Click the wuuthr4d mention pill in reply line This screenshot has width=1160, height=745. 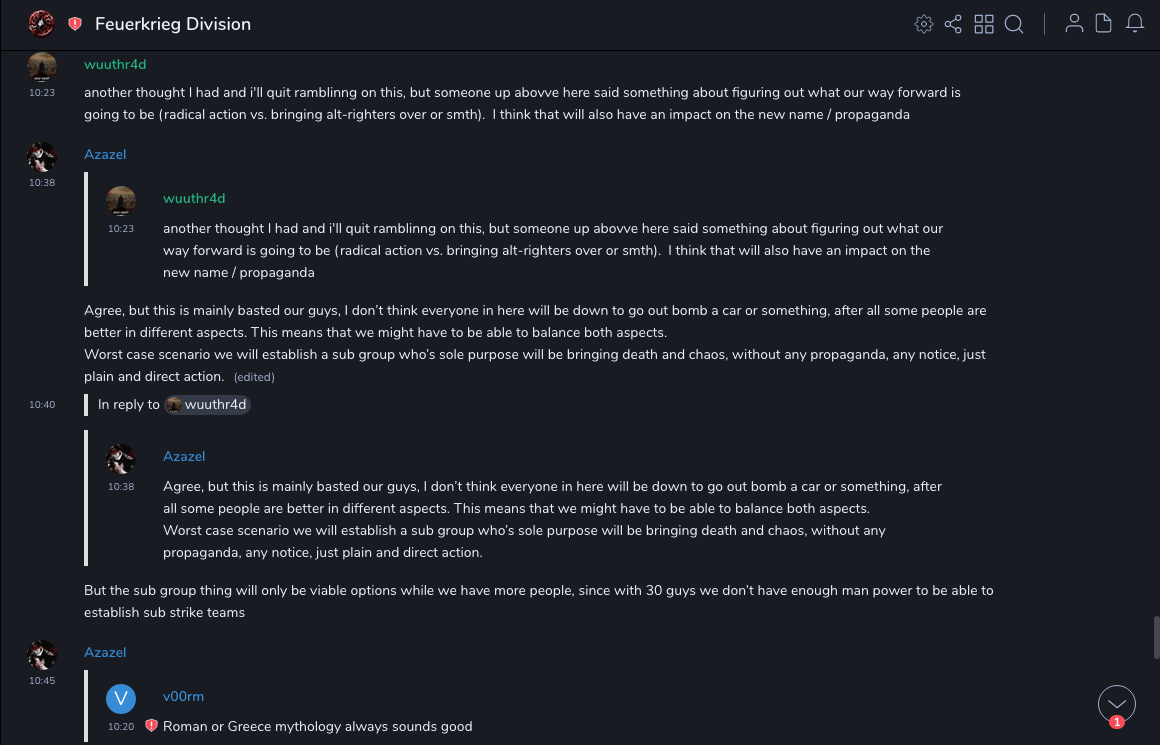pyautogui.click(x=207, y=405)
